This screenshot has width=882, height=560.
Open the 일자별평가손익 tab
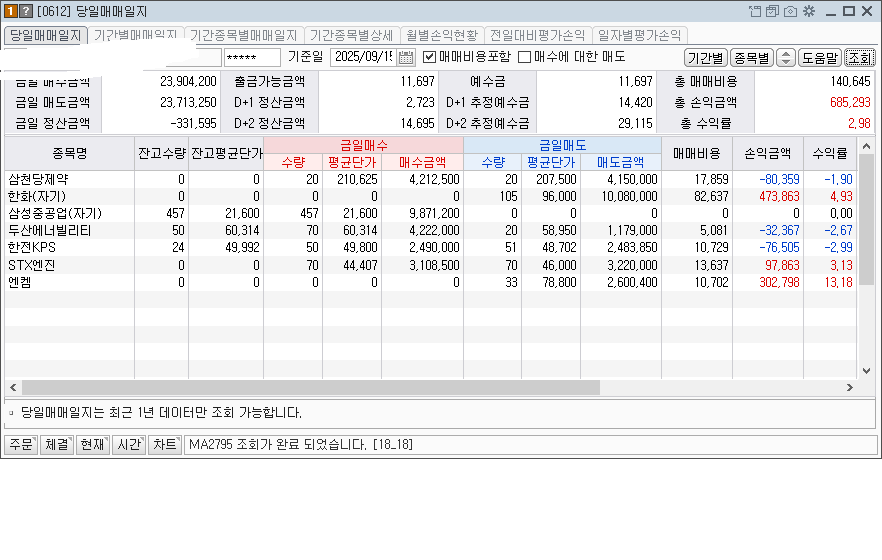click(640, 35)
